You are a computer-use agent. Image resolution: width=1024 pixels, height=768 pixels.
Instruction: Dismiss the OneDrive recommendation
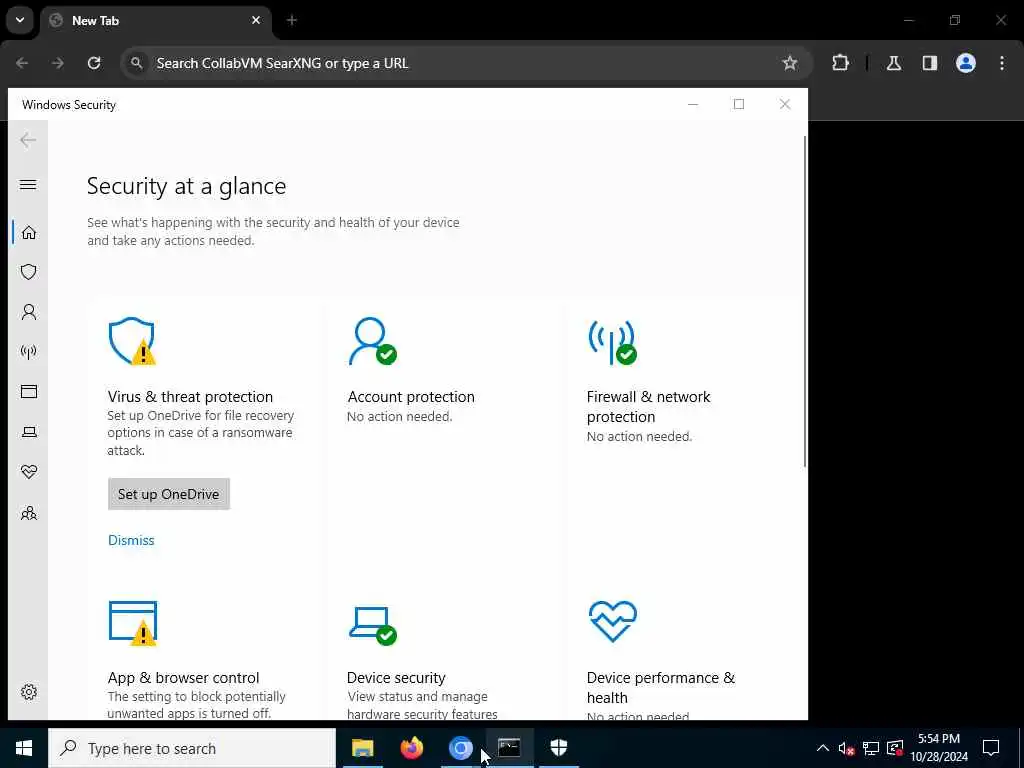click(131, 540)
